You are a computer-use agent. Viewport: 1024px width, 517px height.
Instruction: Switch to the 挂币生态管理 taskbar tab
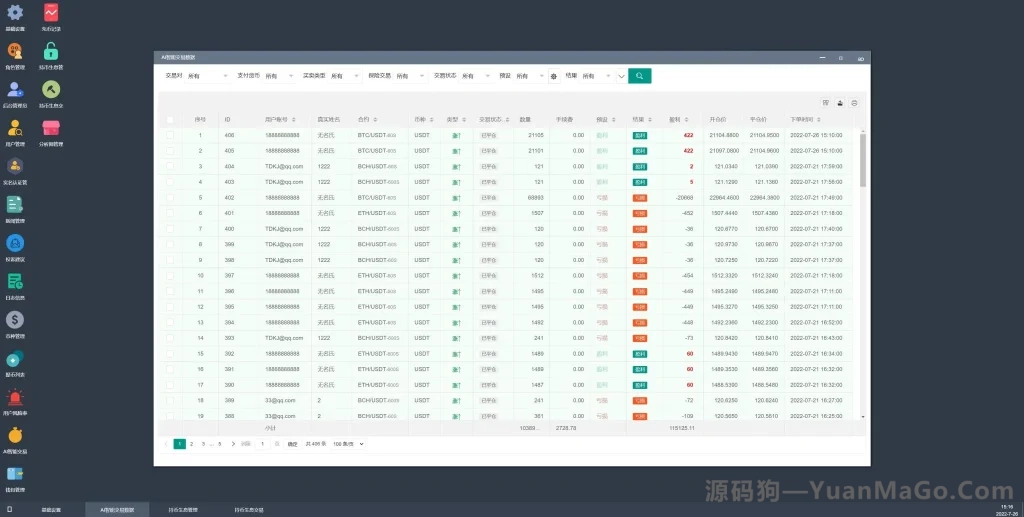click(183, 509)
